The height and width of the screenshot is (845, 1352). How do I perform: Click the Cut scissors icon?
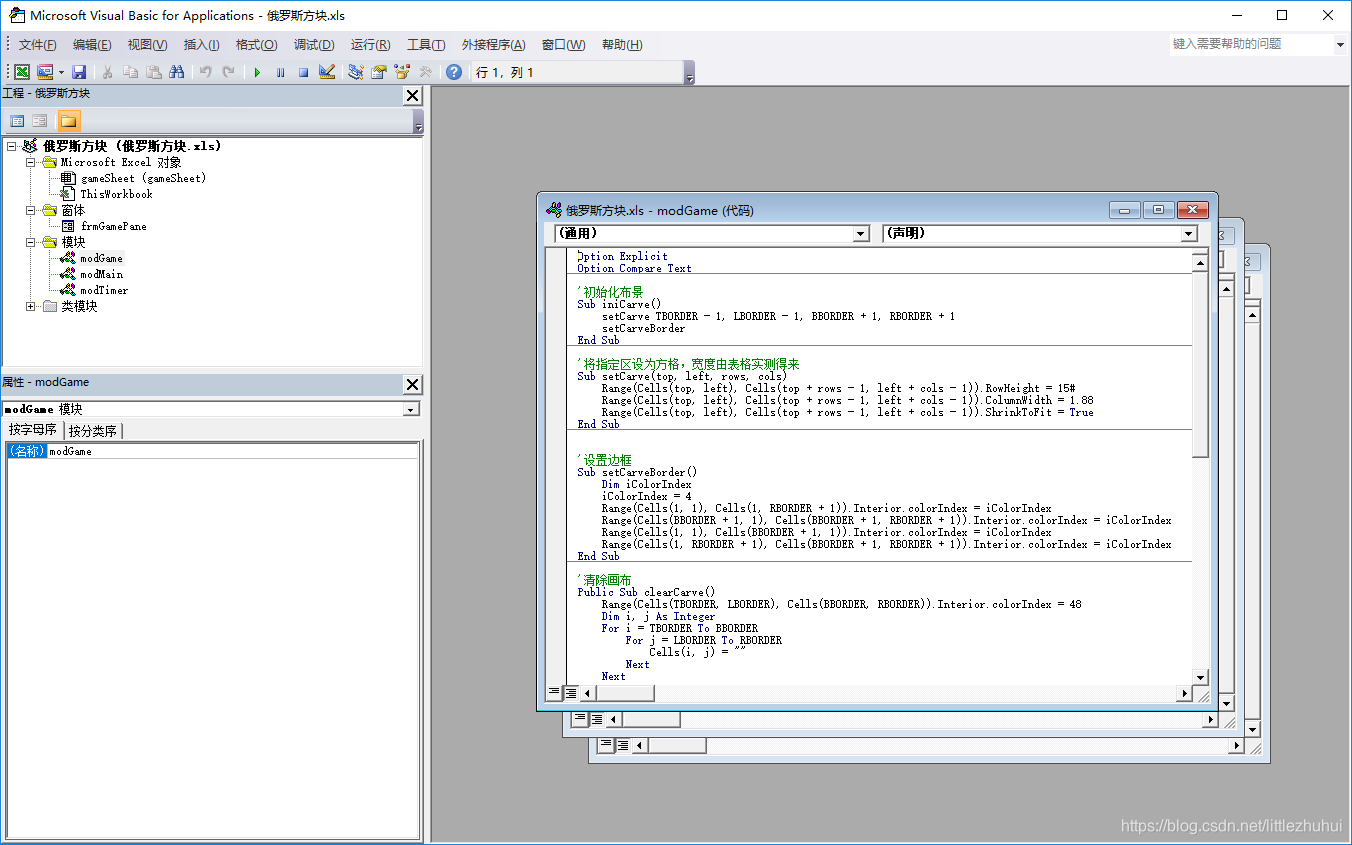107,72
